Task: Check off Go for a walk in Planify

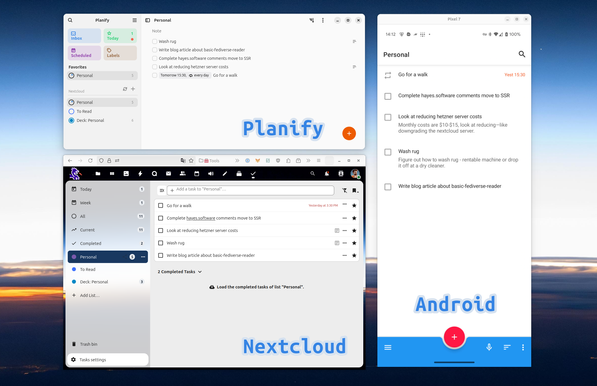Action: pyautogui.click(x=155, y=75)
